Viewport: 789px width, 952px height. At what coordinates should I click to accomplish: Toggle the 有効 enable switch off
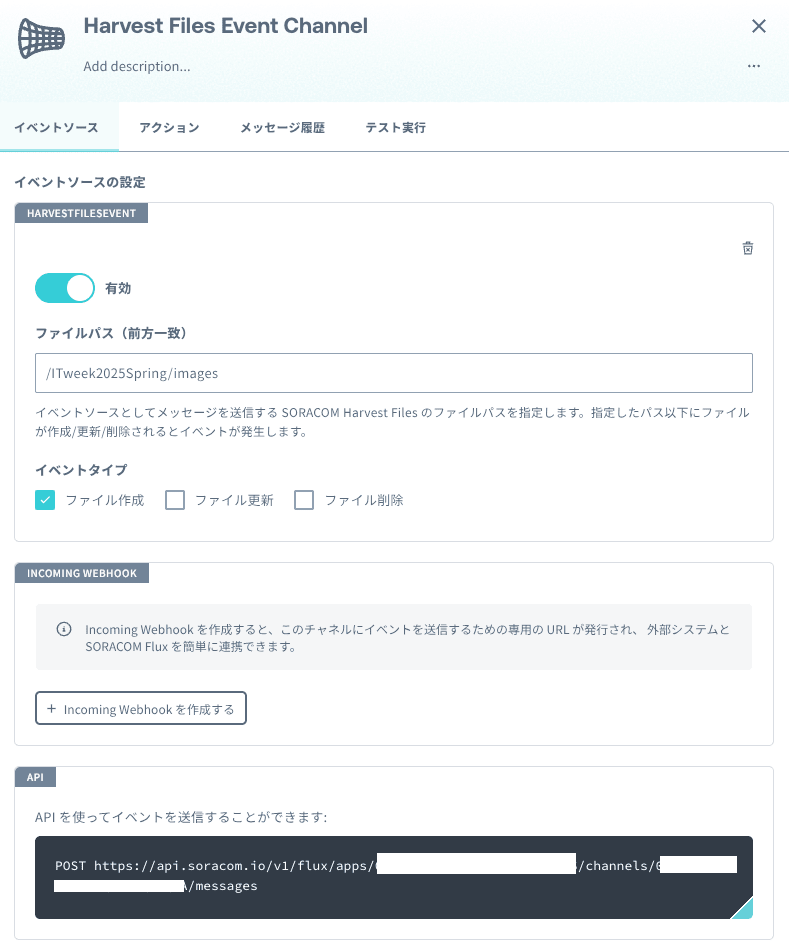pyautogui.click(x=65, y=288)
